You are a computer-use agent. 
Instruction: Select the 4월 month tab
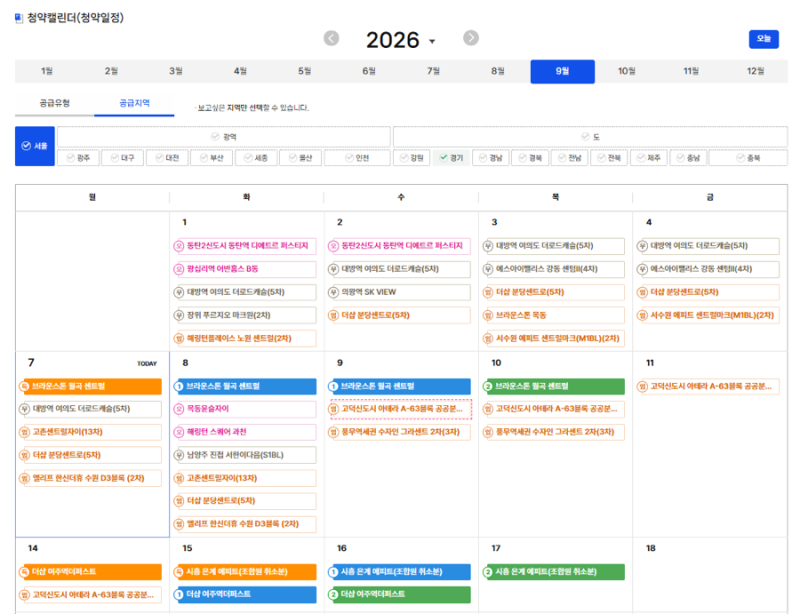tap(240, 71)
